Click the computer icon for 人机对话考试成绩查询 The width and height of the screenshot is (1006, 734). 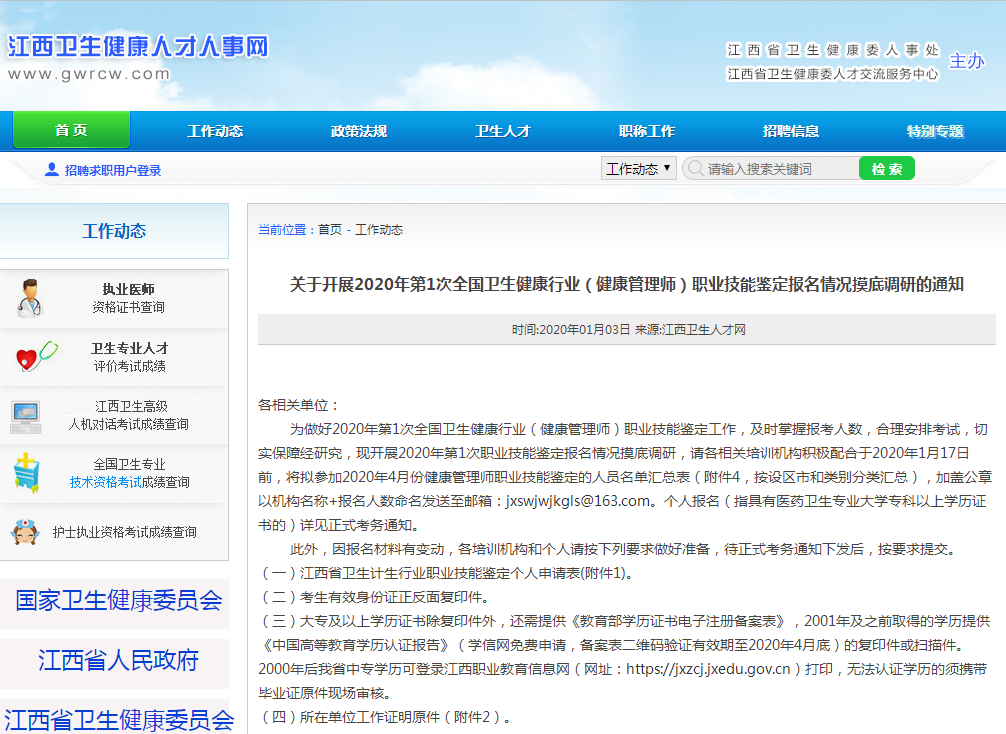point(26,415)
